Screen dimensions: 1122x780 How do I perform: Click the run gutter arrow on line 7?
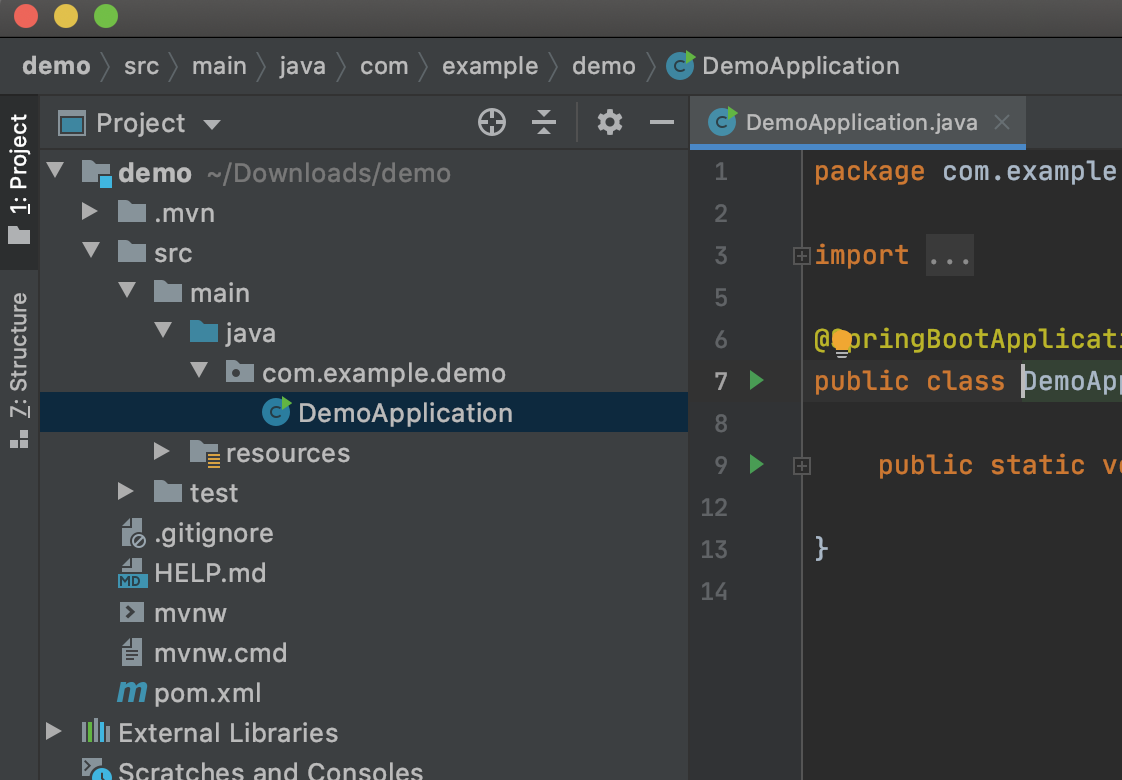(756, 380)
